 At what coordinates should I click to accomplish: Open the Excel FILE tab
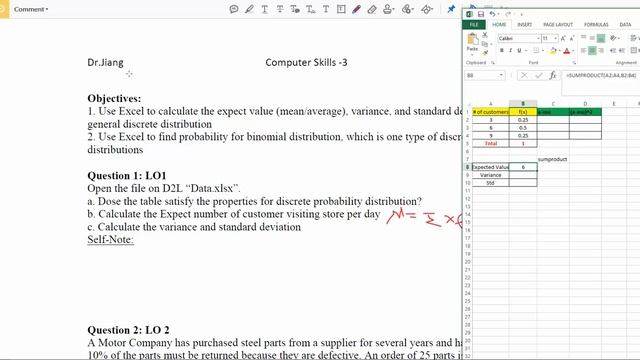pyautogui.click(x=473, y=24)
